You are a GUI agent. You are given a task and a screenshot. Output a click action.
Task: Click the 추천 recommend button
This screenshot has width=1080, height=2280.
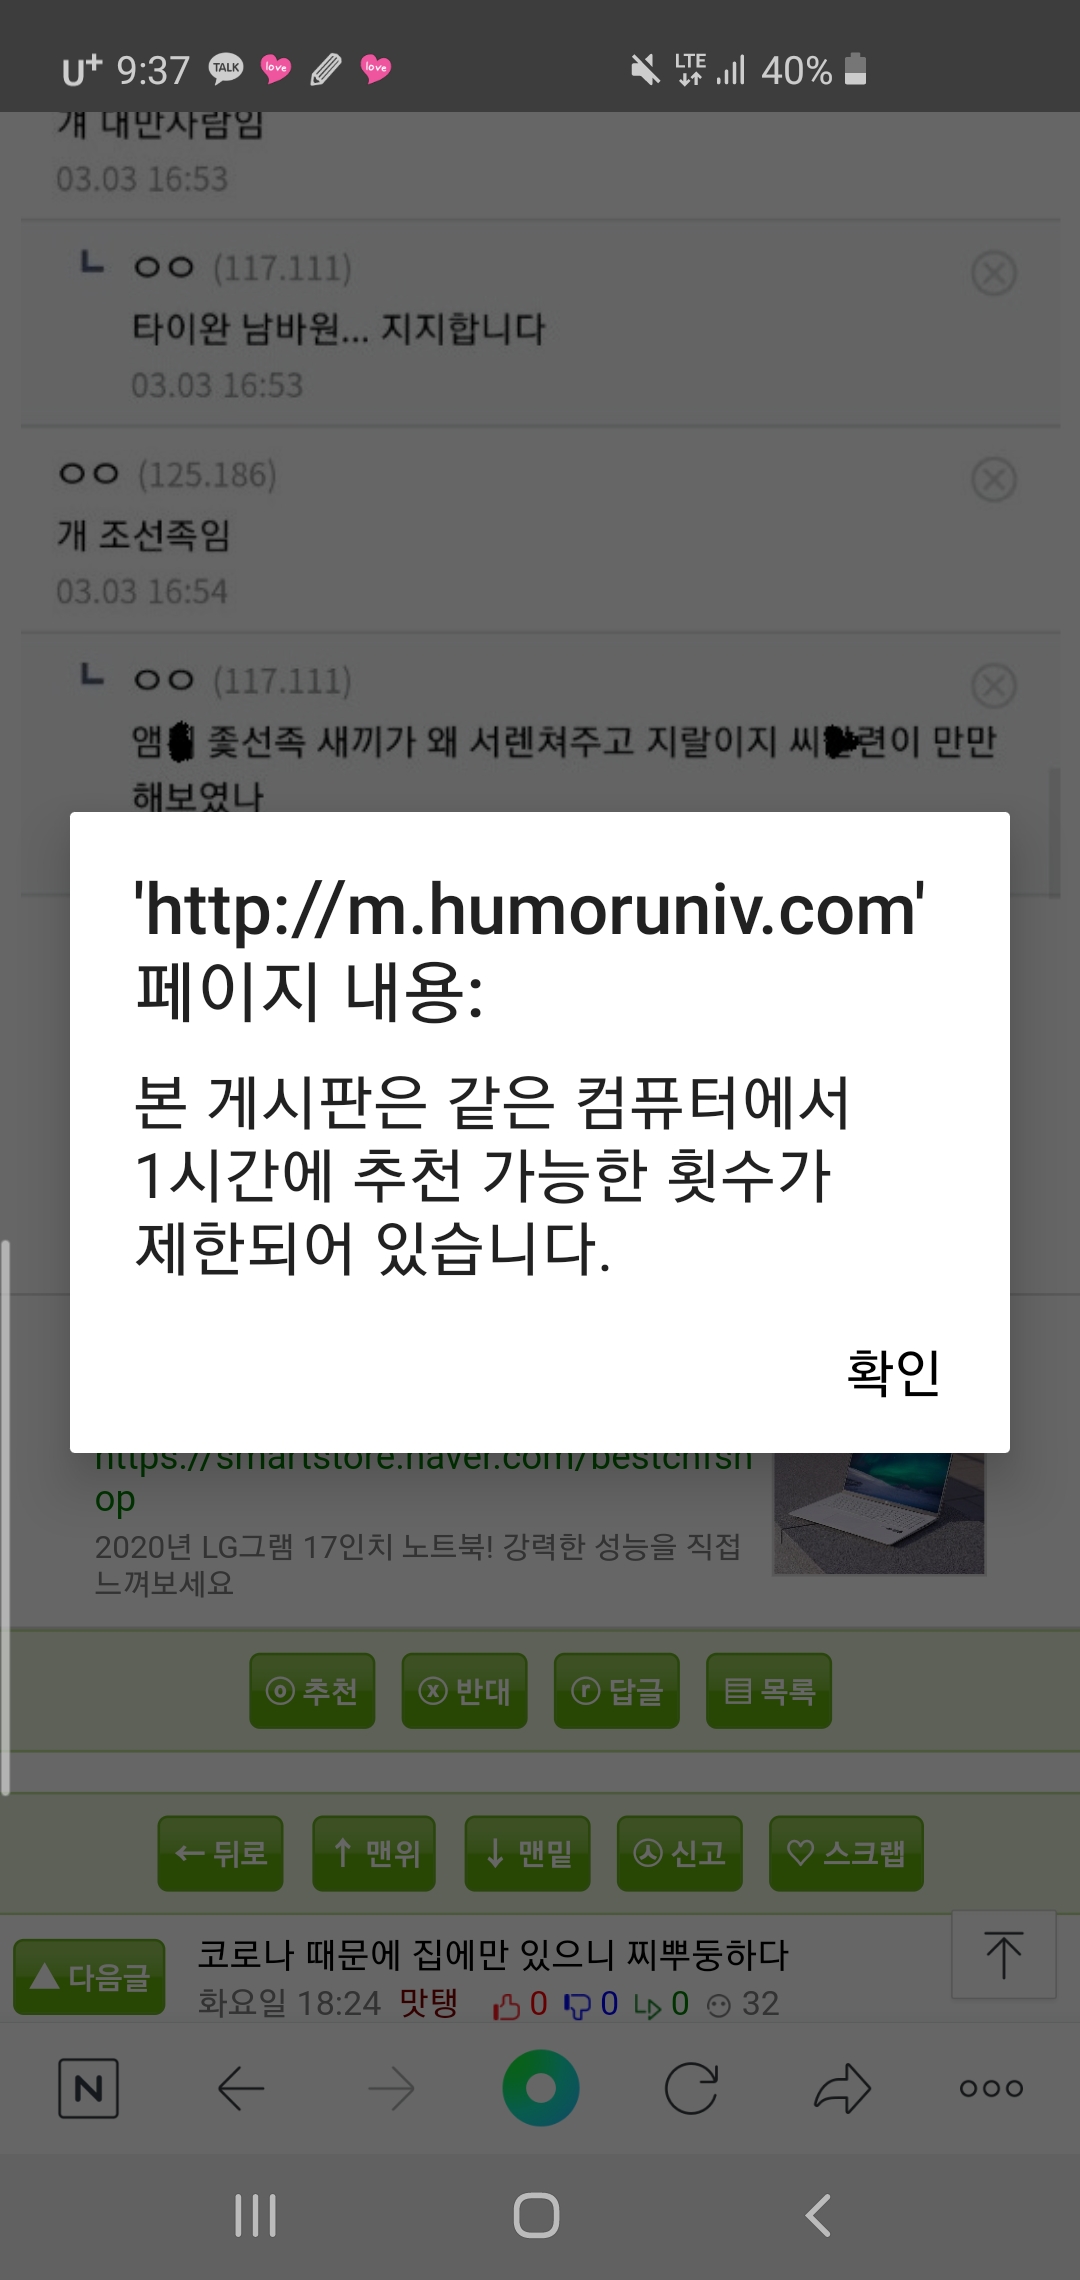point(312,1691)
